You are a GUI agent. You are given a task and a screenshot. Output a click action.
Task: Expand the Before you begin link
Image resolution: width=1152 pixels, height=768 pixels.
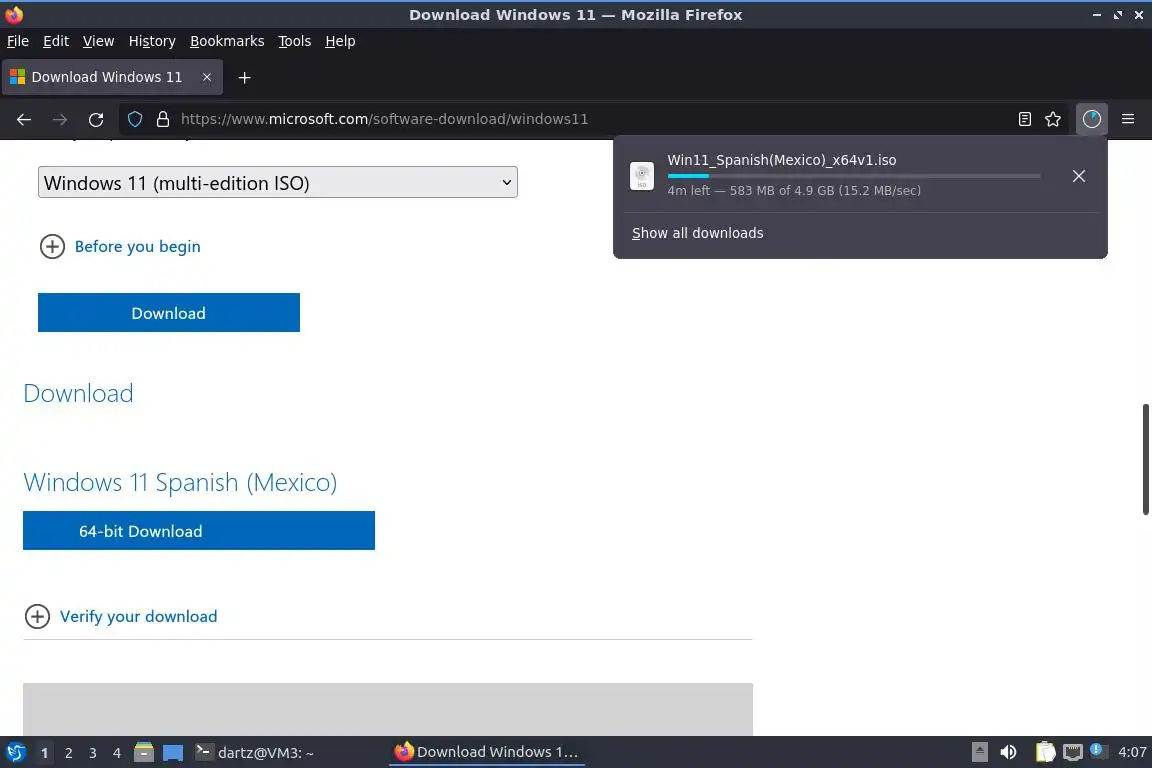click(137, 246)
